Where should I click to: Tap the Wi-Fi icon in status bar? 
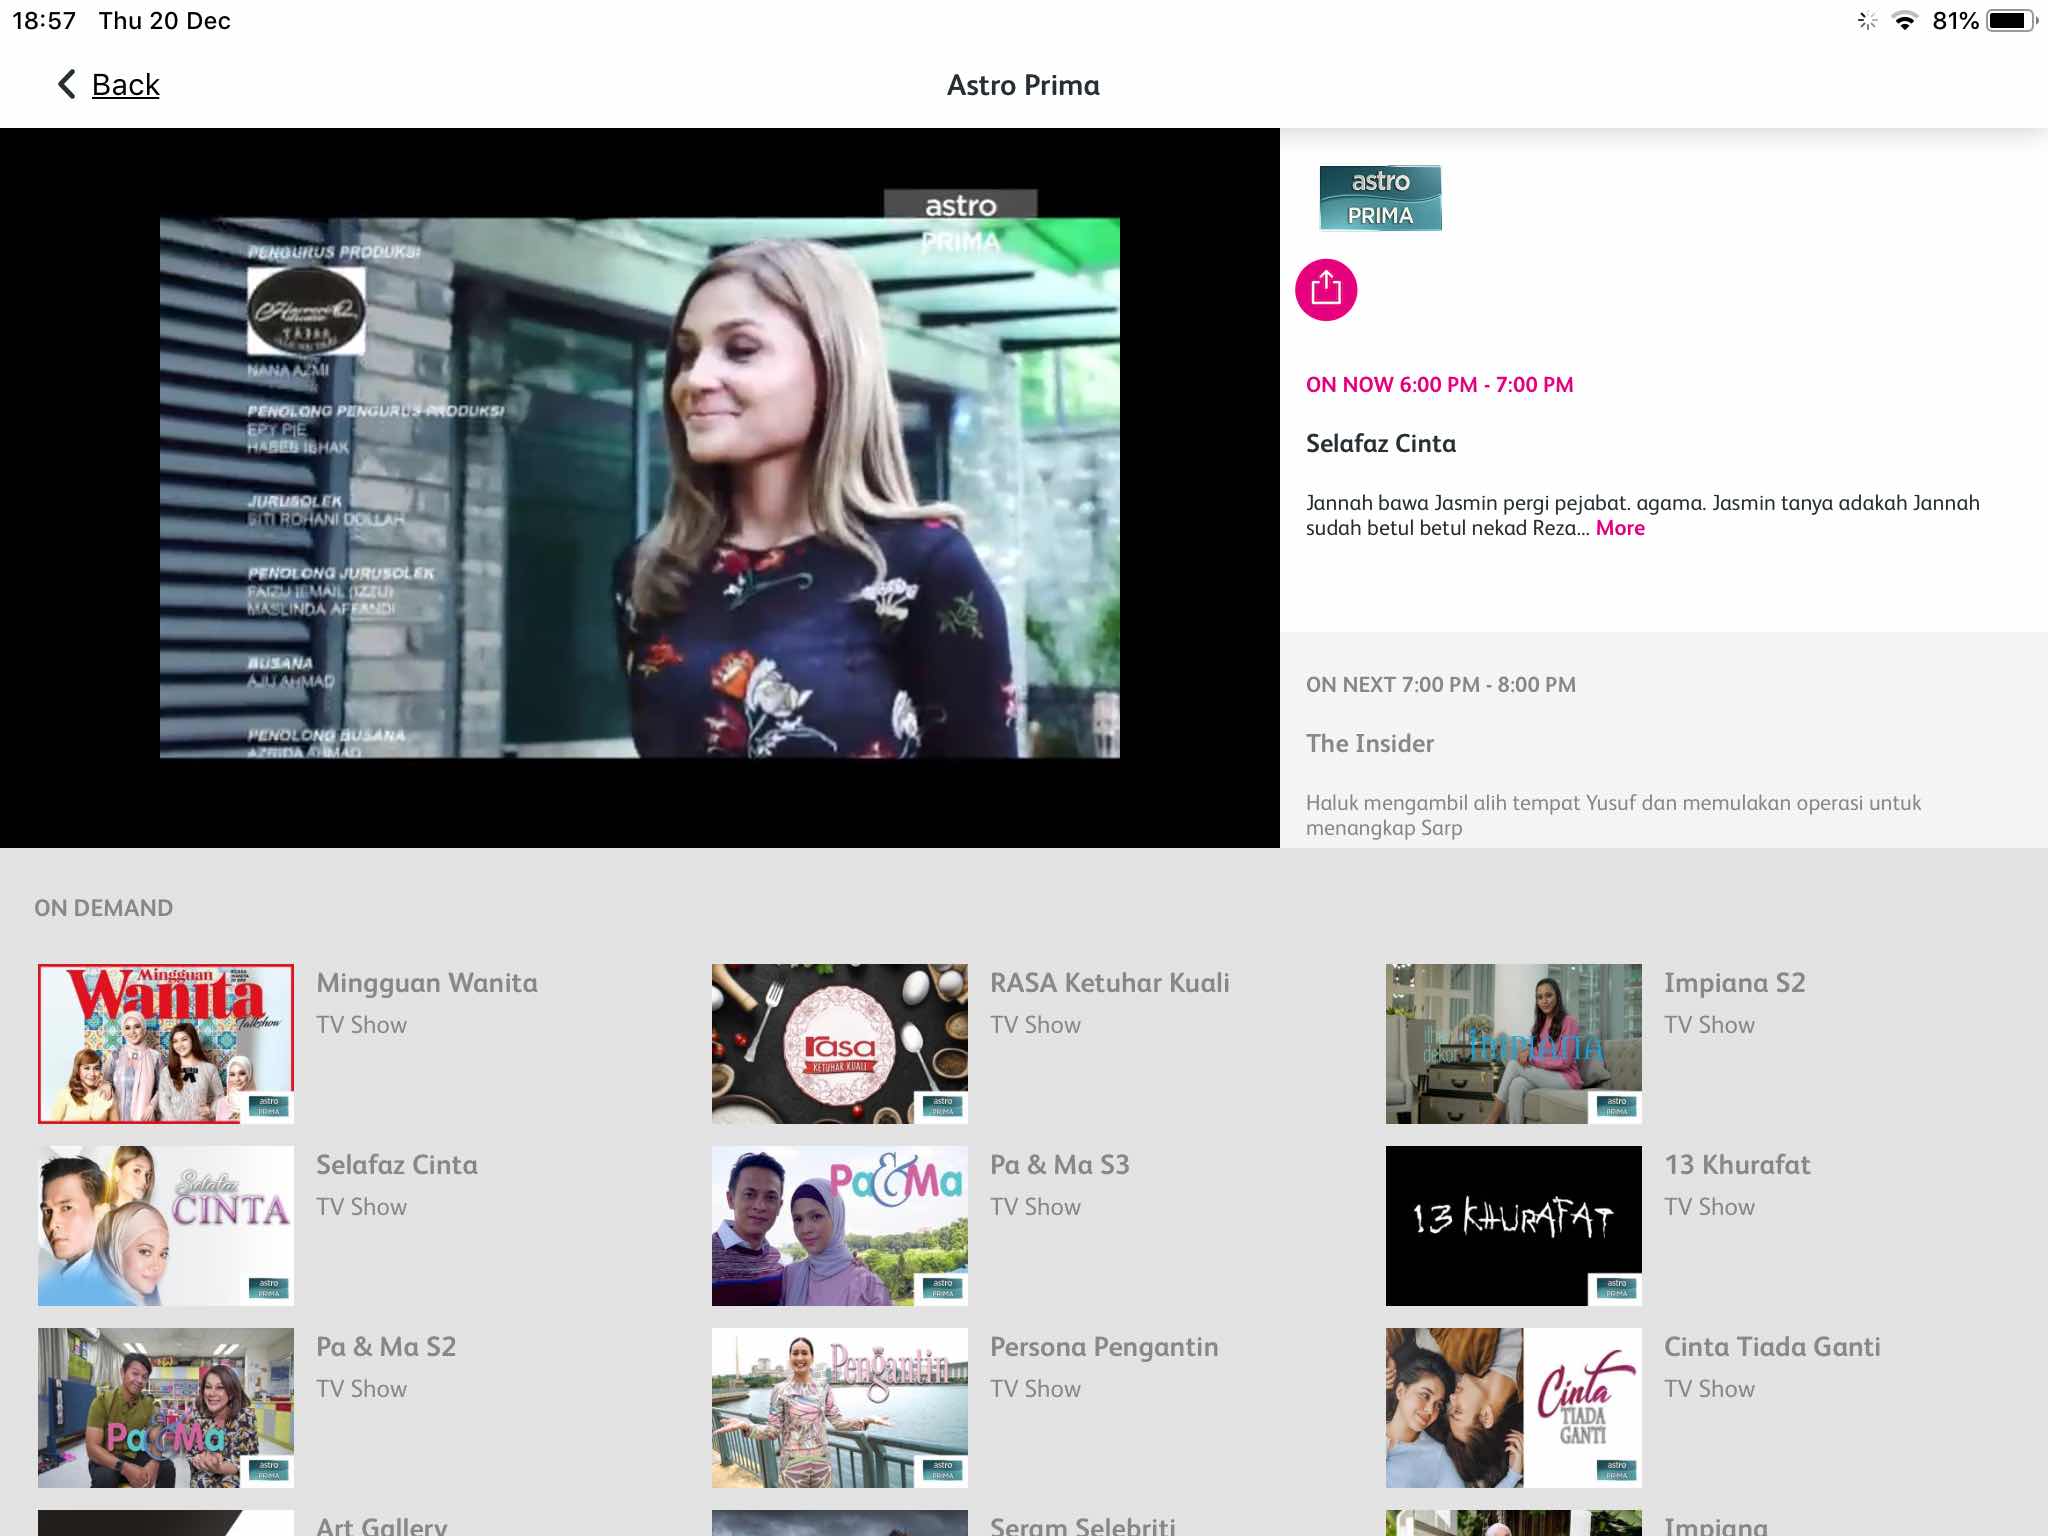click(x=1905, y=20)
